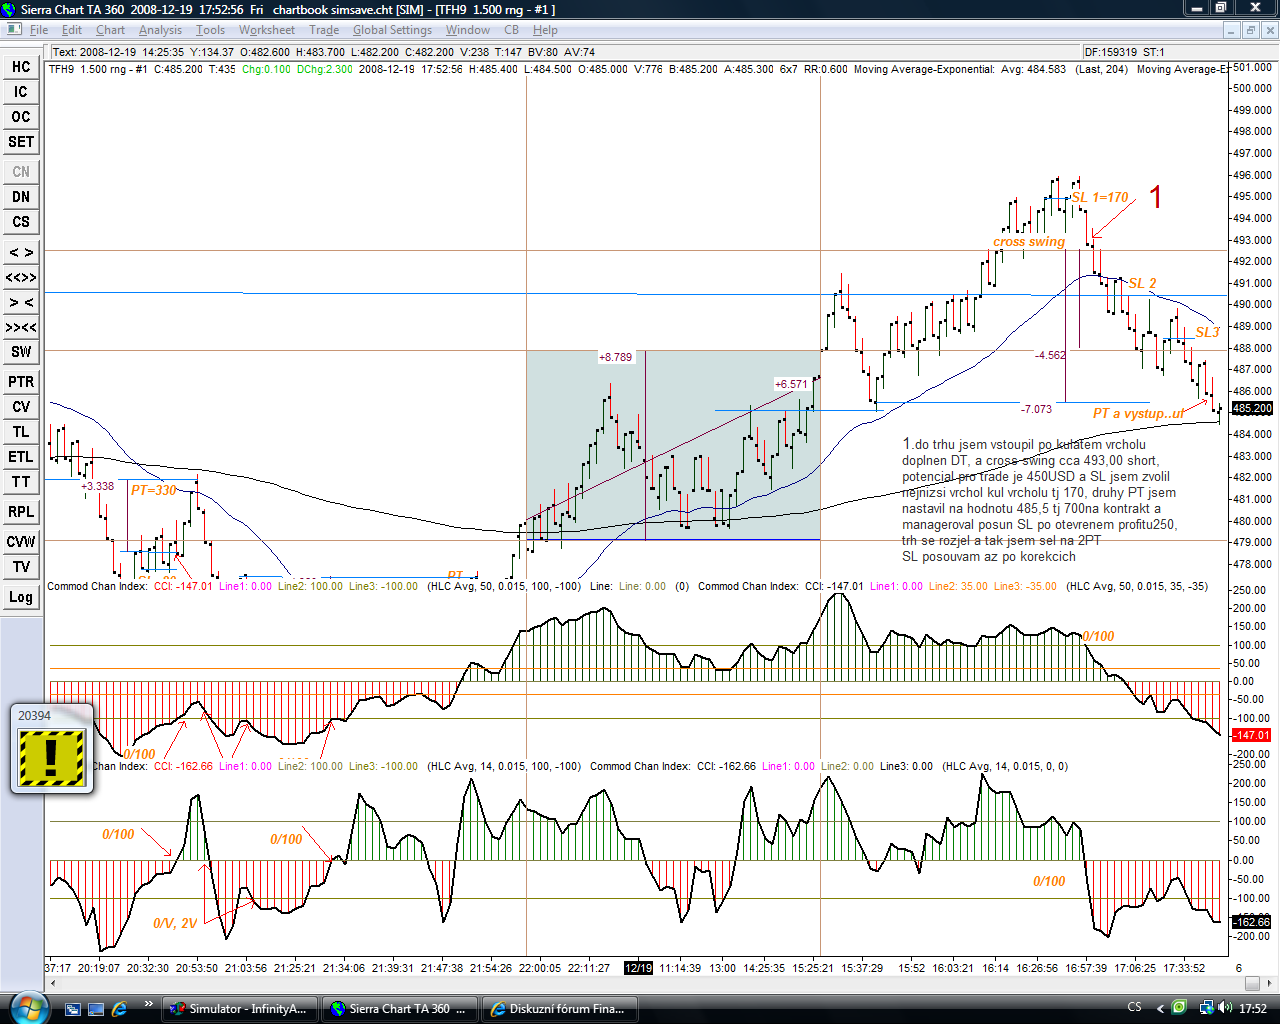The height and width of the screenshot is (1024, 1280).
Task: Show hidden tray icons arrow
Action: pyautogui.click(x=1160, y=1008)
